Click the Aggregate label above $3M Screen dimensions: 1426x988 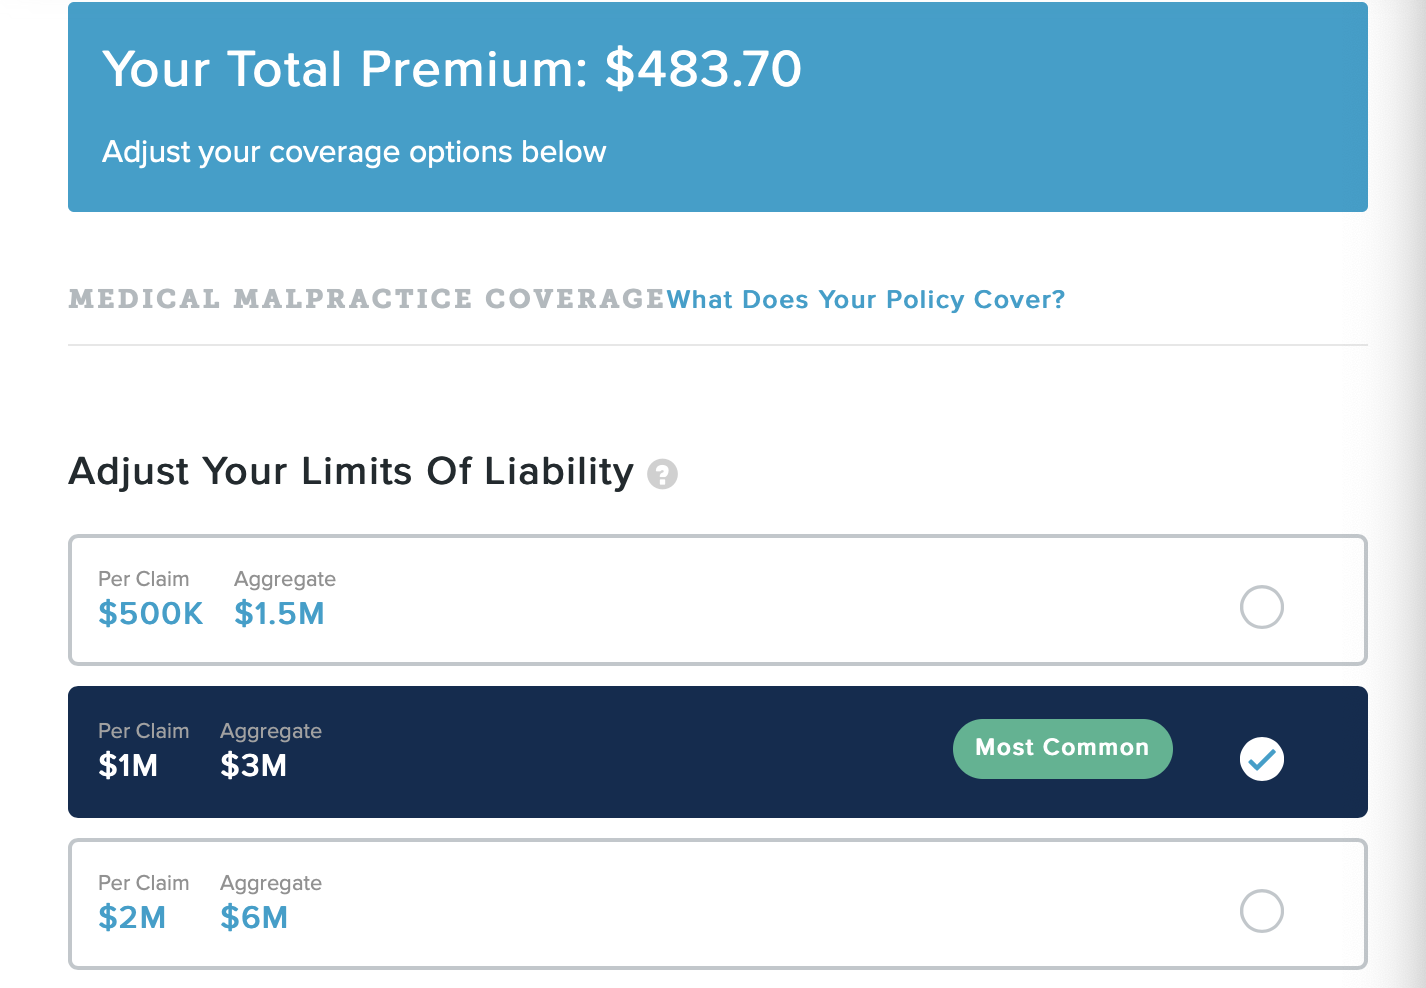pos(271,731)
